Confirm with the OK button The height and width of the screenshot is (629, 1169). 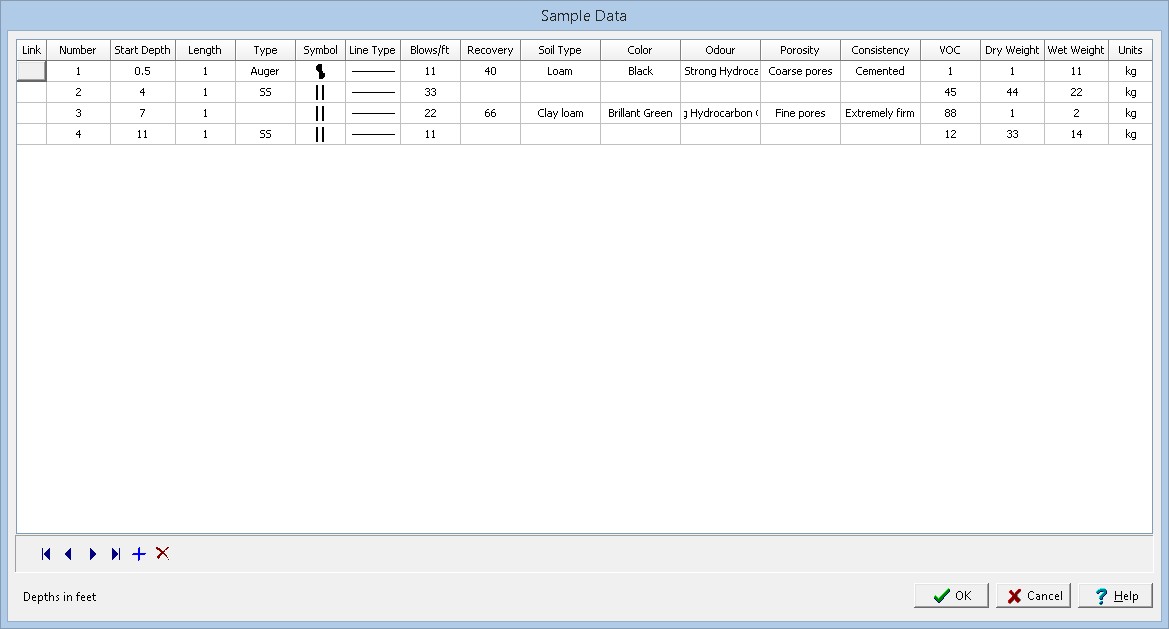click(951, 595)
